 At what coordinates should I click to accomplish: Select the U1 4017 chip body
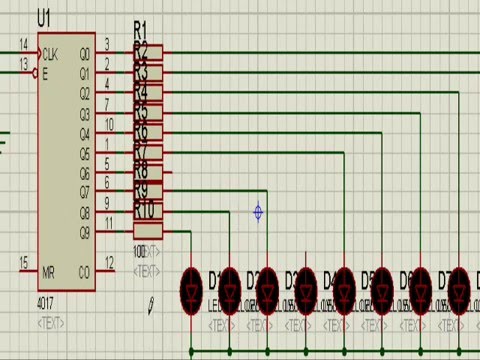pyautogui.click(x=67, y=162)
